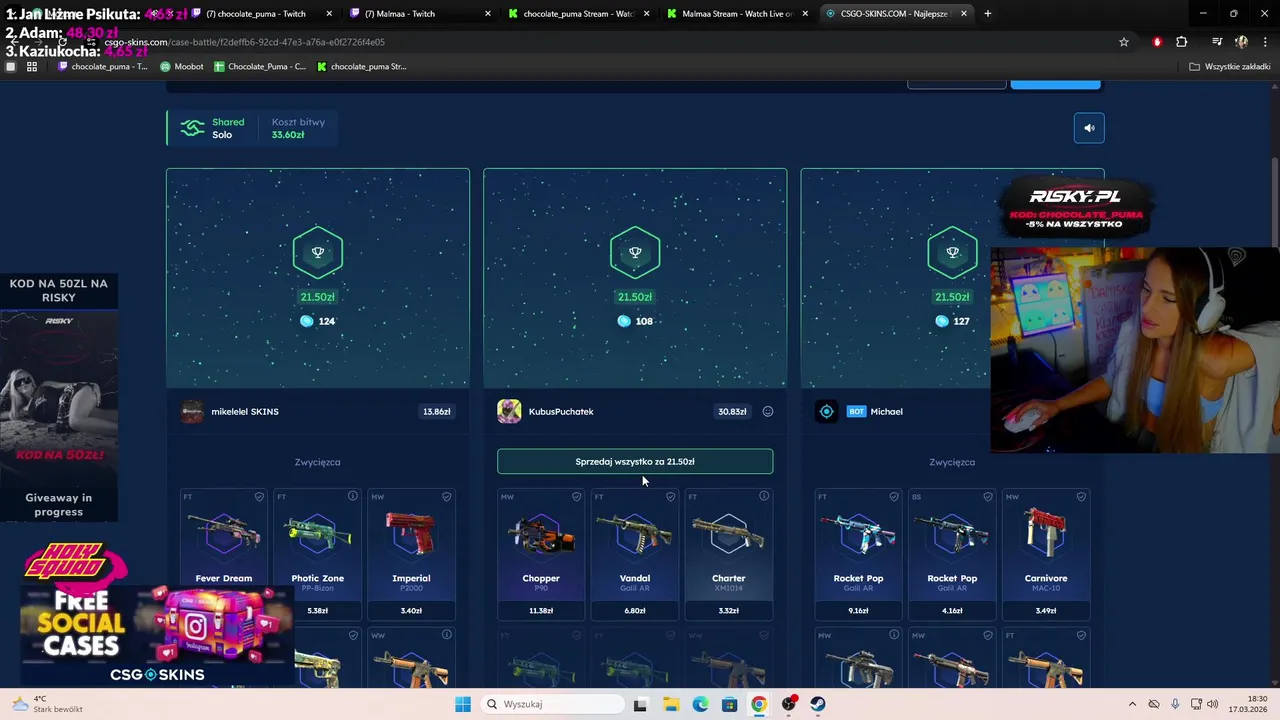Viewport: 1280px width, 720px height.
Task: Bookmark this page with star icon
Action: 1124,42
